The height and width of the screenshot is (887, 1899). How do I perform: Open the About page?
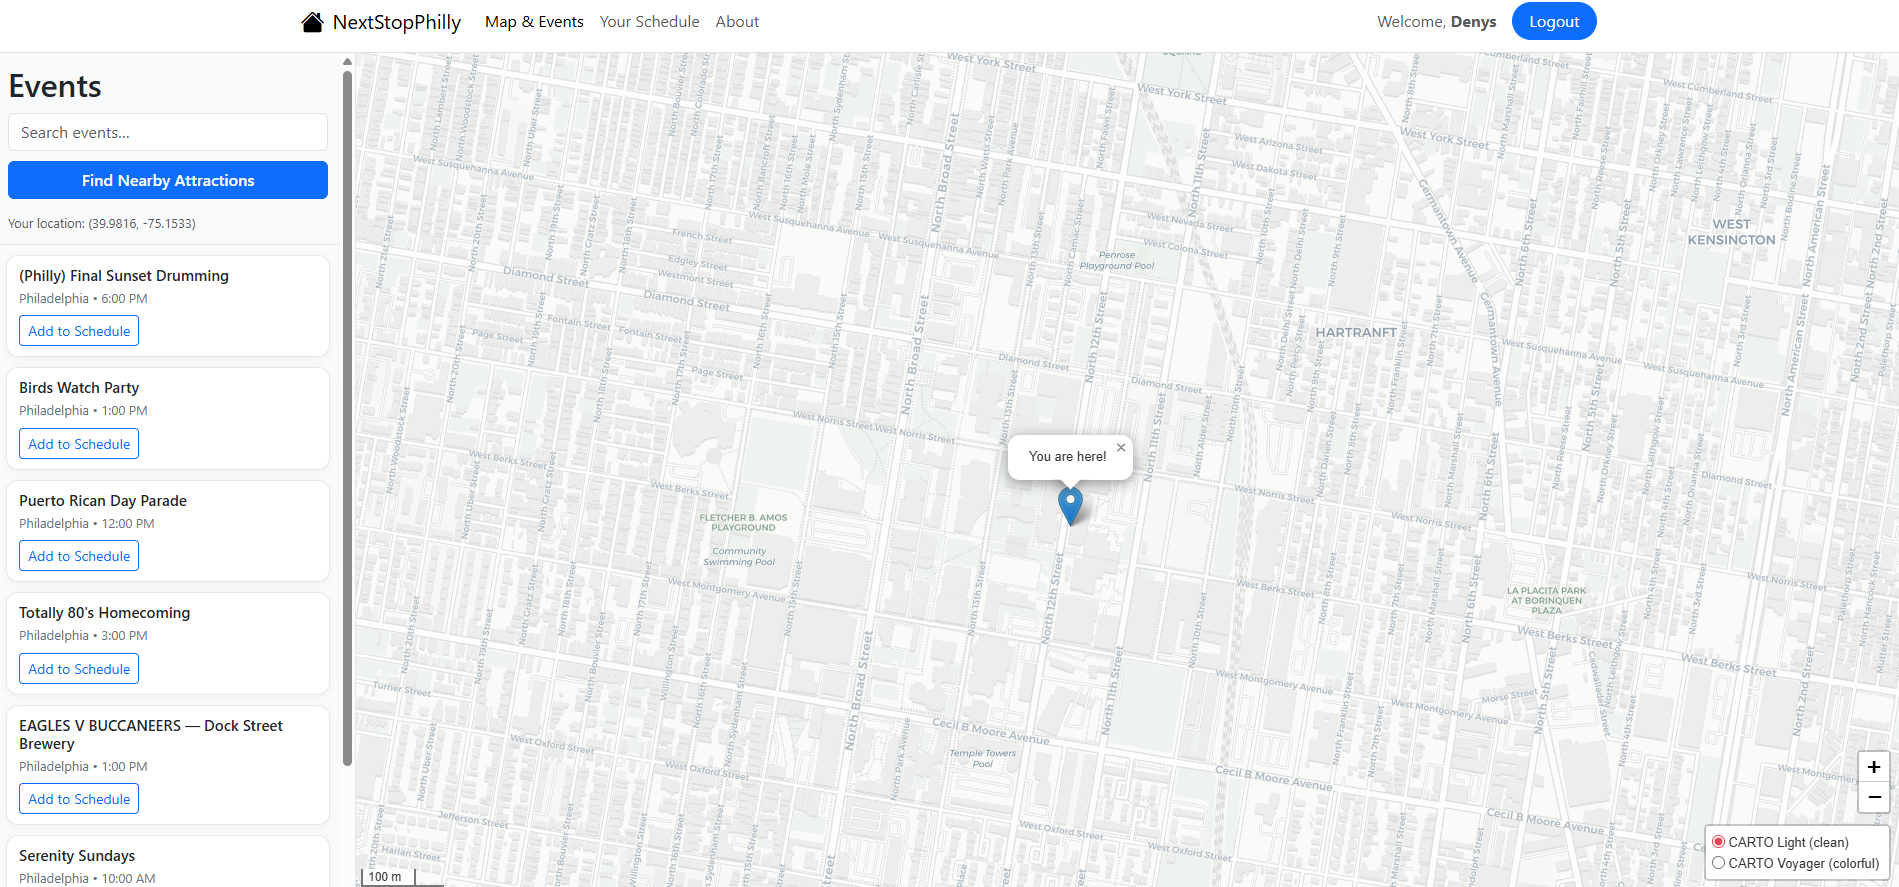[x=737, y=22]
